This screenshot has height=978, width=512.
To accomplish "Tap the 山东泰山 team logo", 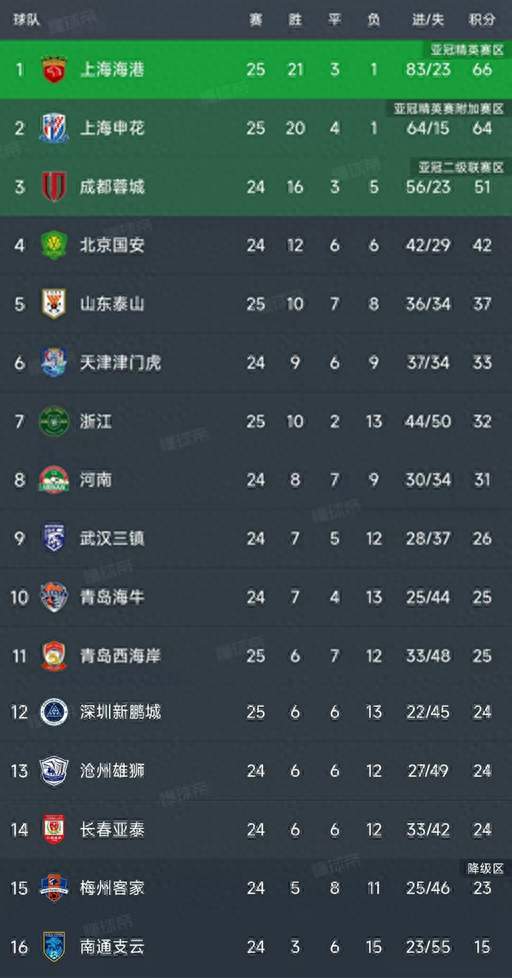I will (x=54, y=304).
